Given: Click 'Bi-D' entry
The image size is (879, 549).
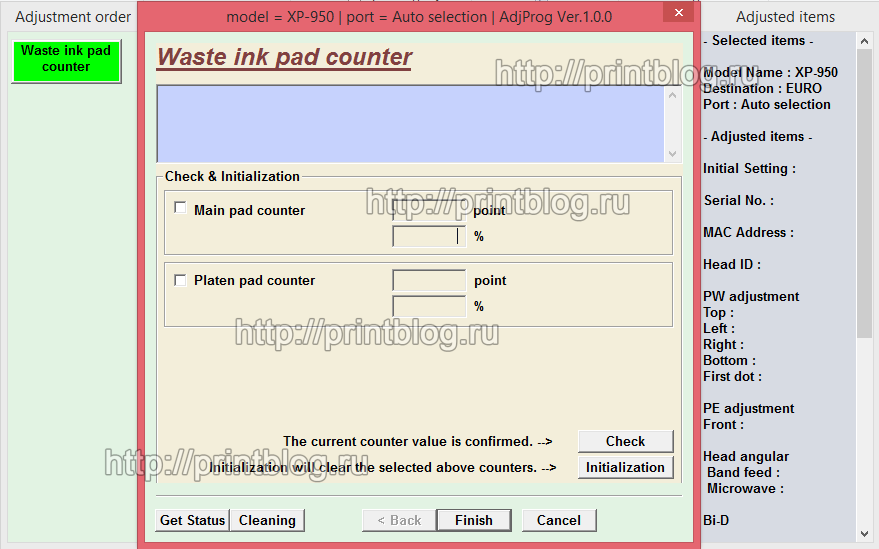Looking at the screenshot, I should coord(716,520).
